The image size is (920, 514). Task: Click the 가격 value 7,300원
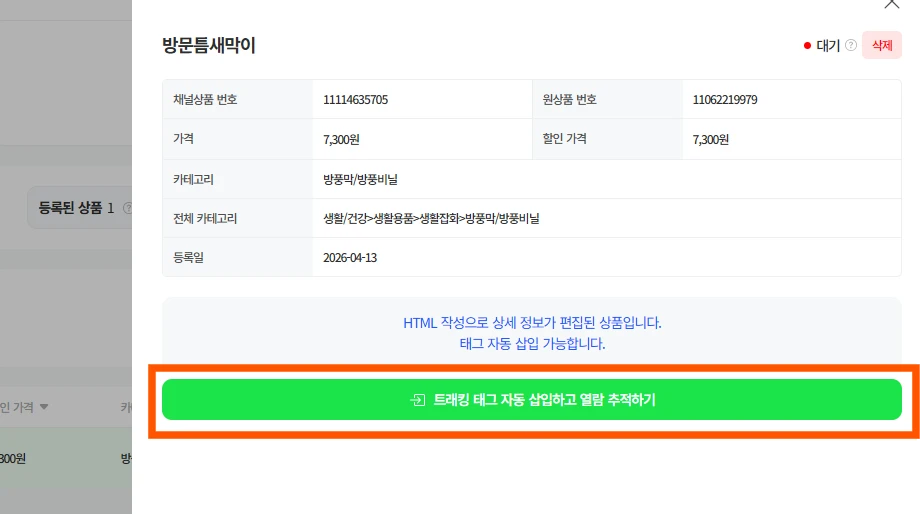click(342, 139)
